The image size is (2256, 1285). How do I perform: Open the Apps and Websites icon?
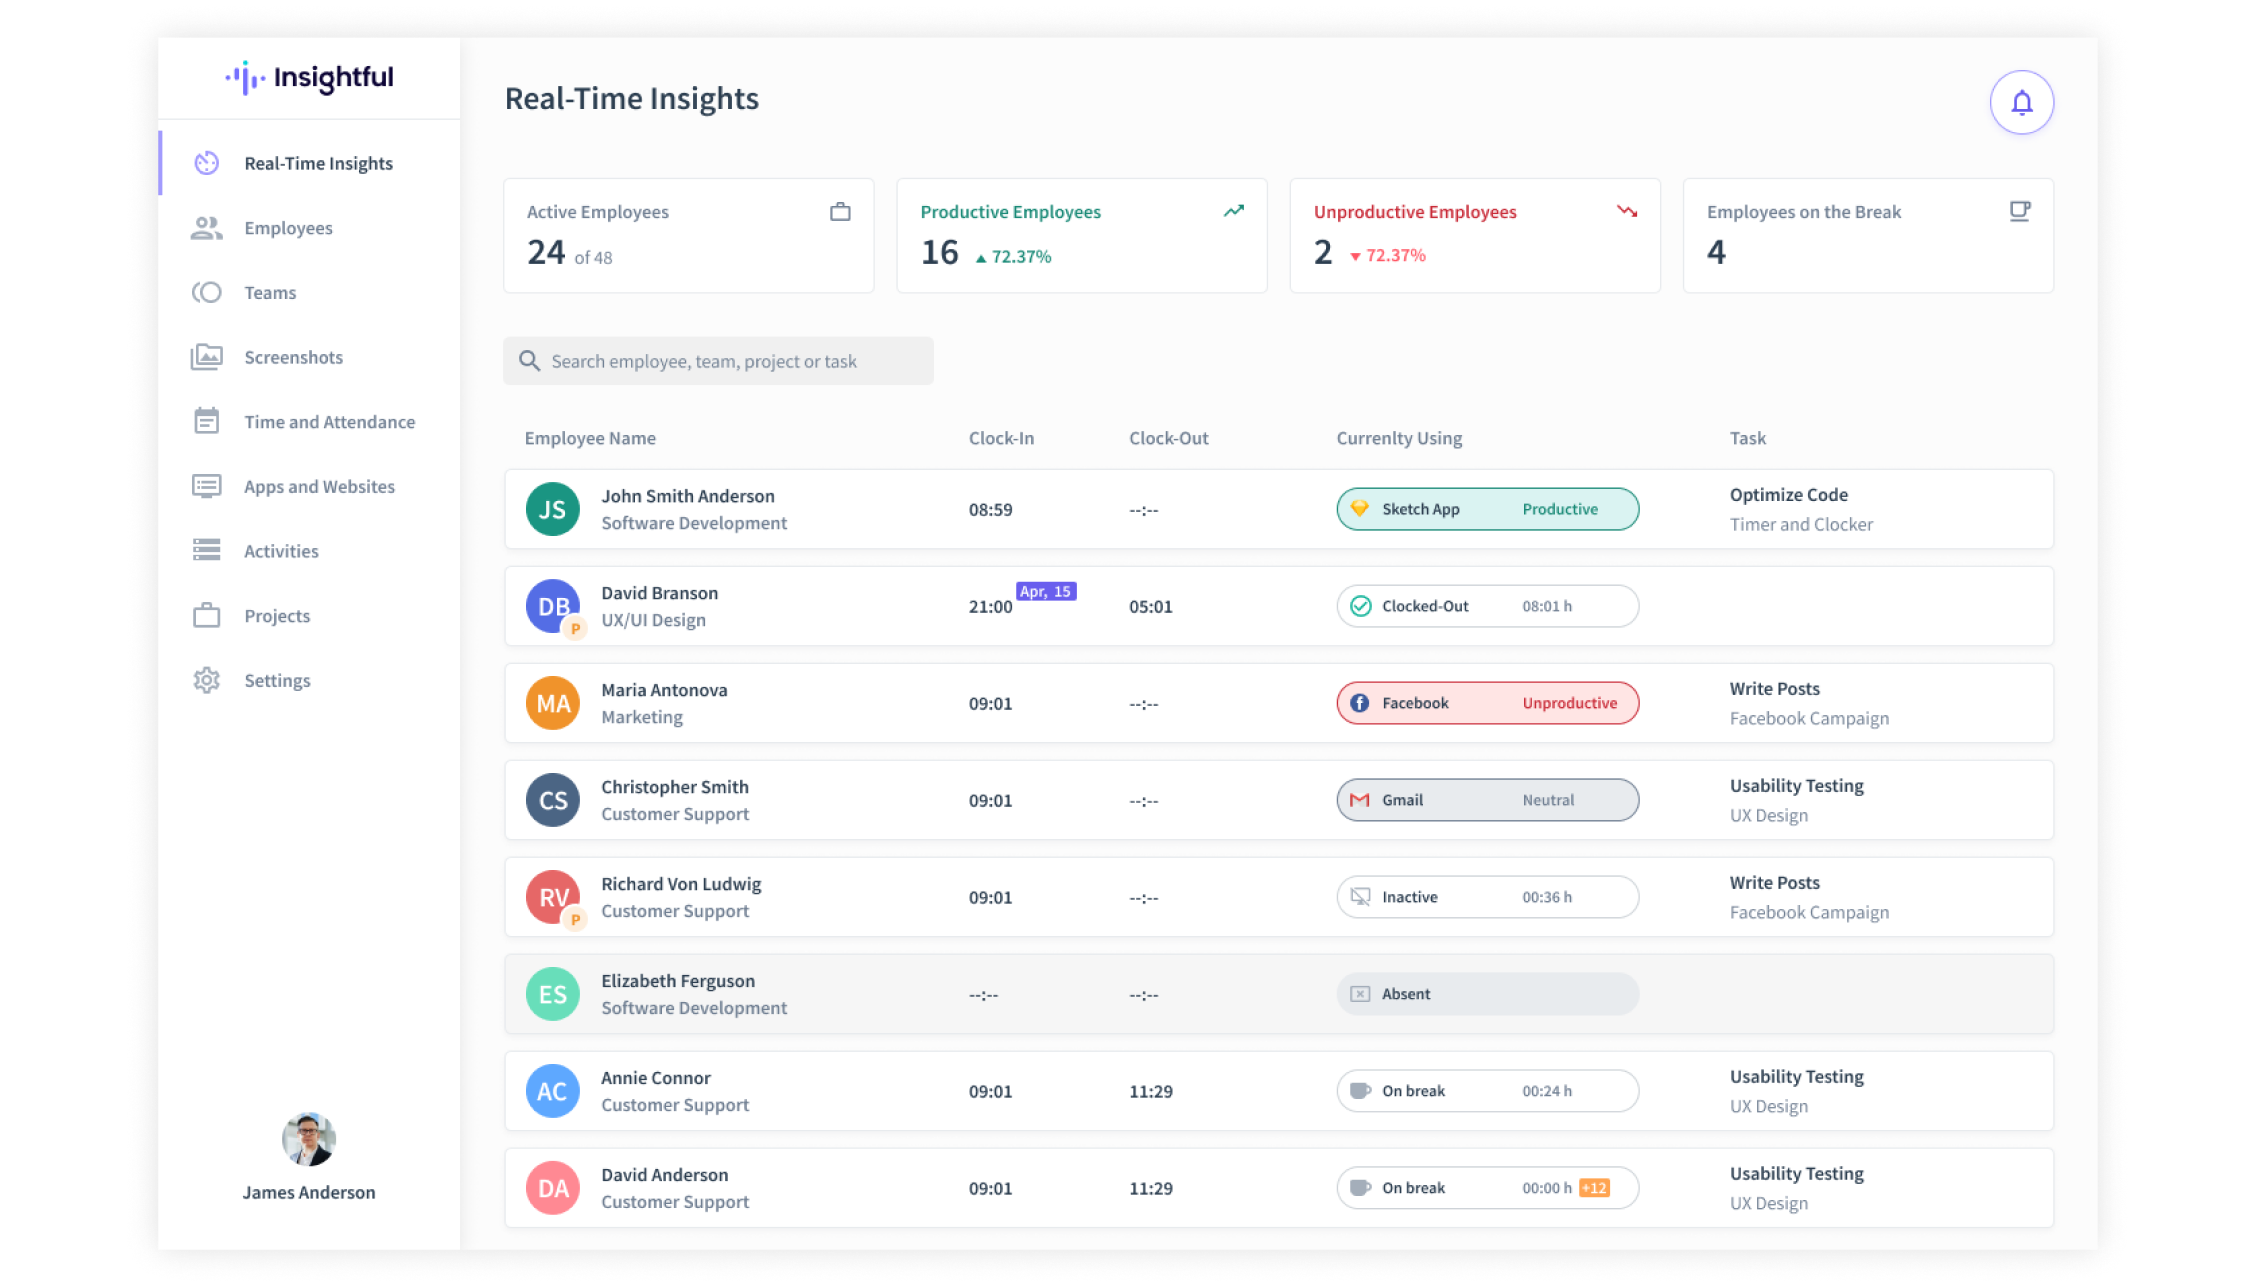coord(206,485)
